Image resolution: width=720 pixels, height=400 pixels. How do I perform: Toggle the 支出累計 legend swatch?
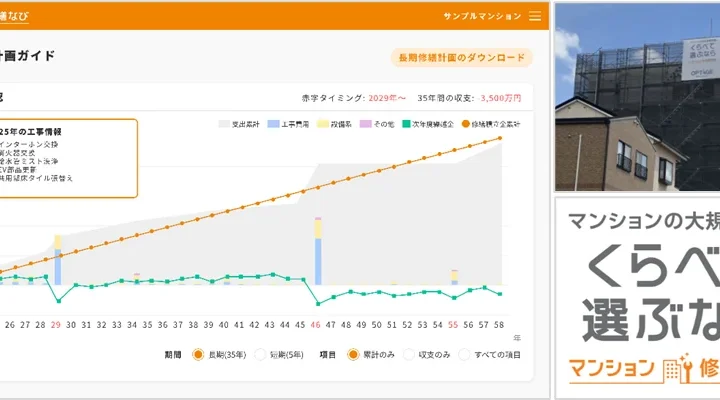click(224, 124)
